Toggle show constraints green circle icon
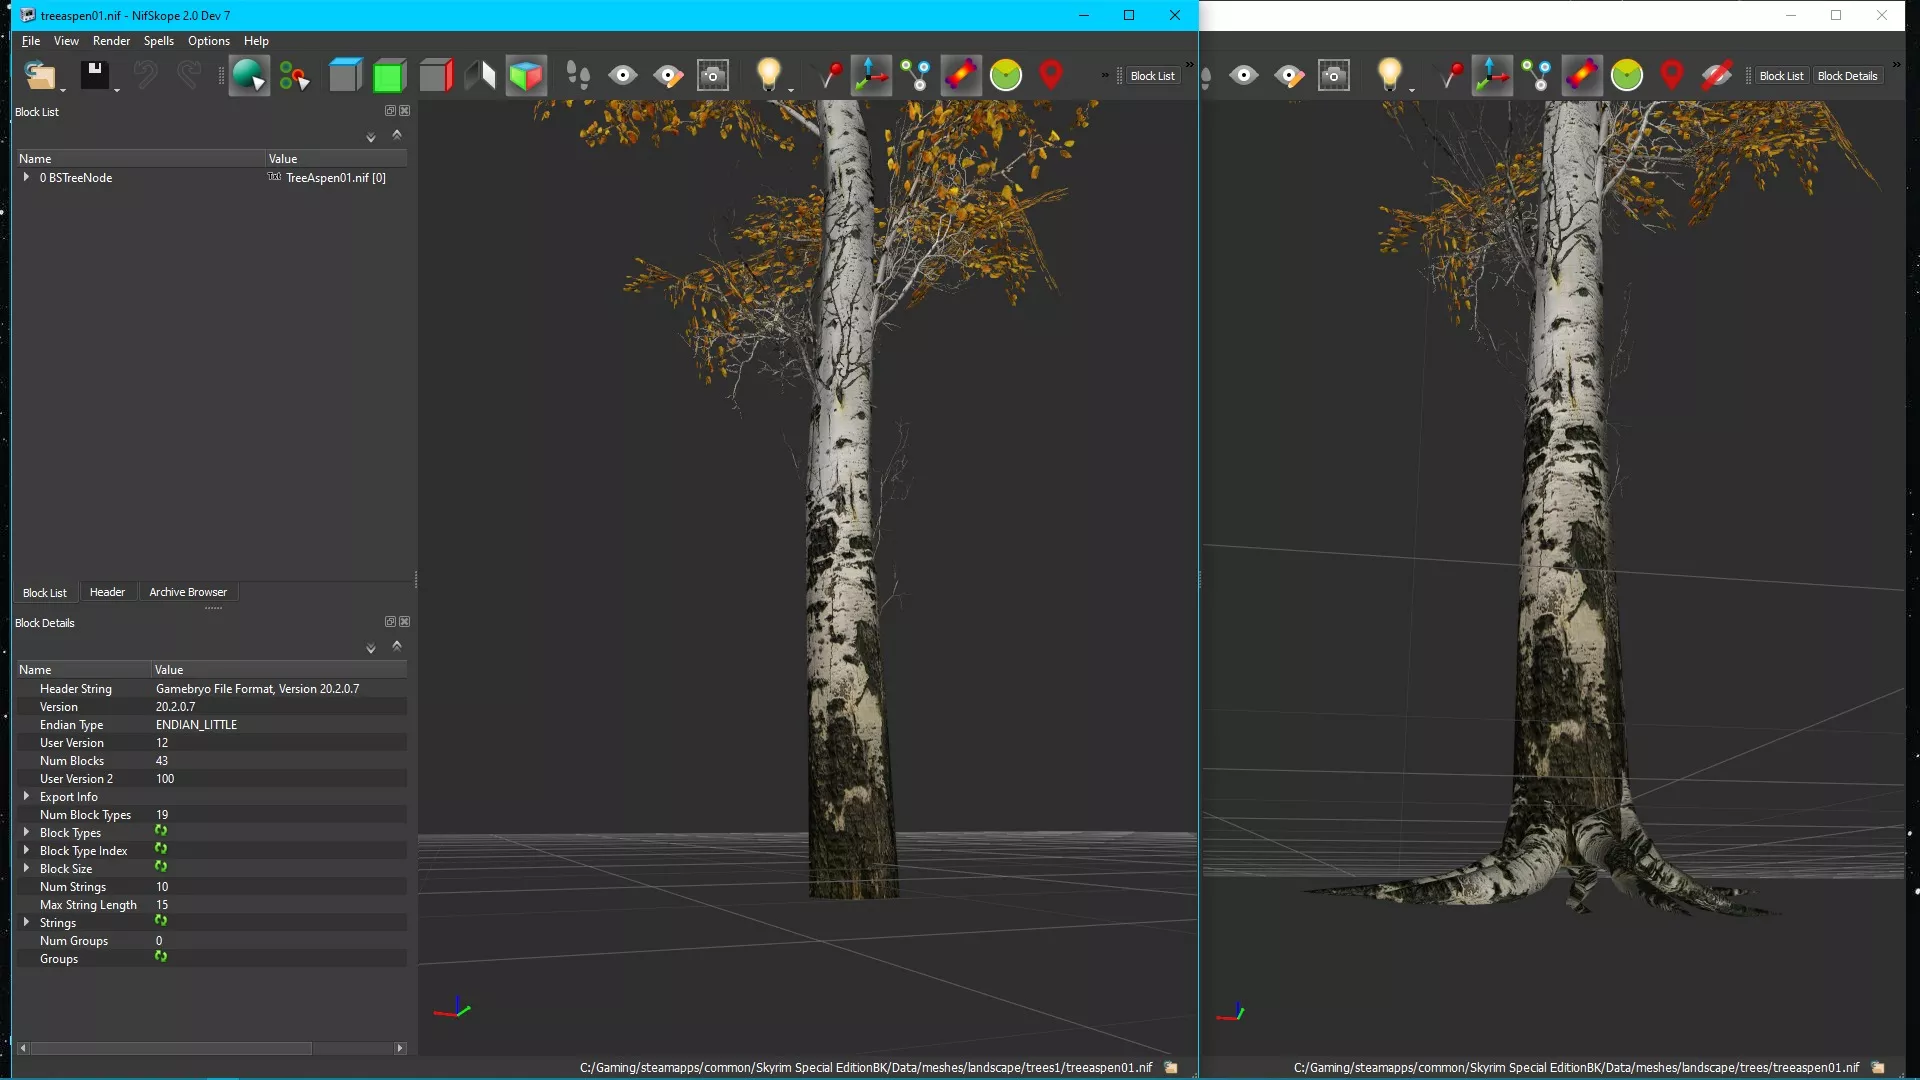This screenshot has height=1080, width=1920. (x=1006, y=75)
